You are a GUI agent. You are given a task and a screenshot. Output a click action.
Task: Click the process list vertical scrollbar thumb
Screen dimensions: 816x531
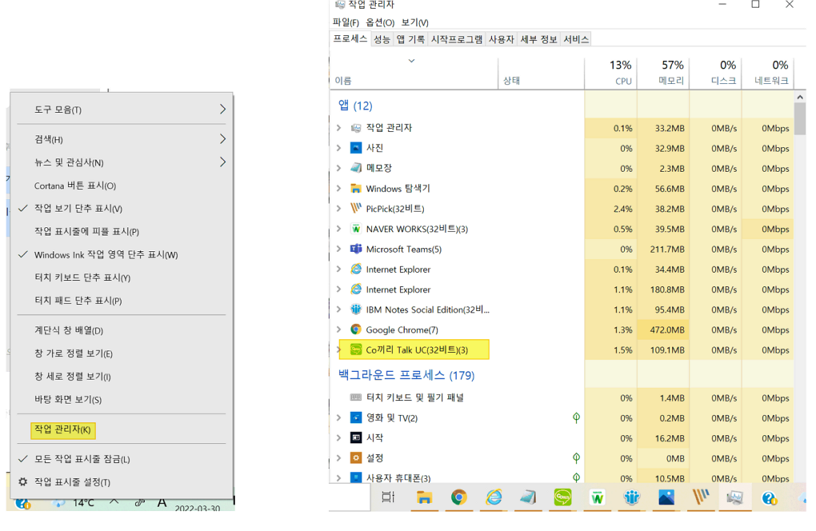click(800, 119)
